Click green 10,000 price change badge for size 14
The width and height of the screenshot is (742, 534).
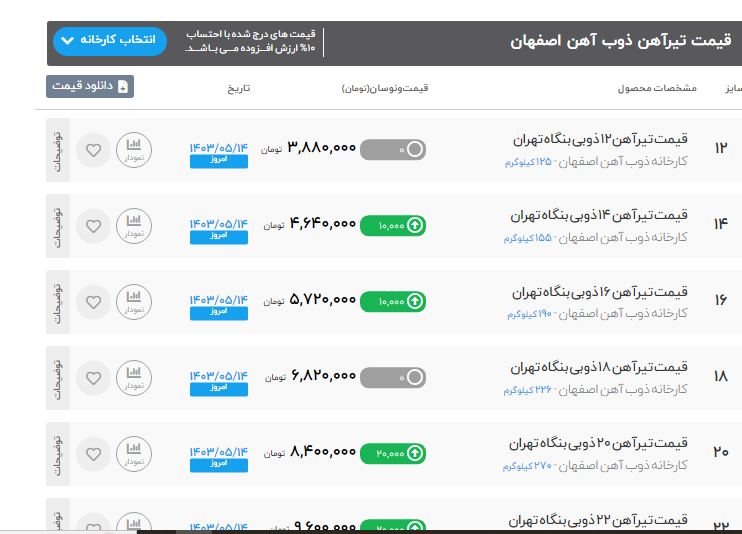[392, 226]
